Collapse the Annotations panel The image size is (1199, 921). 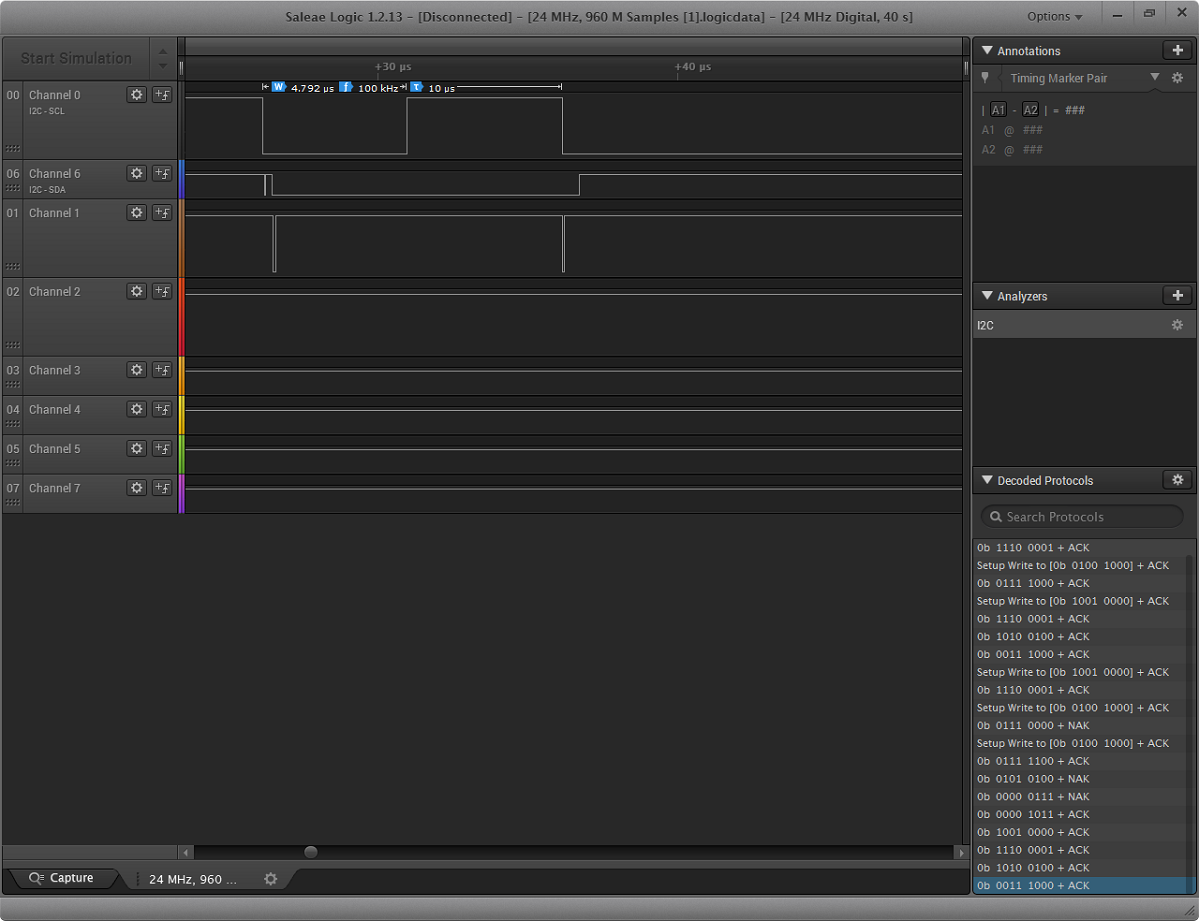[x=987, y=51]
